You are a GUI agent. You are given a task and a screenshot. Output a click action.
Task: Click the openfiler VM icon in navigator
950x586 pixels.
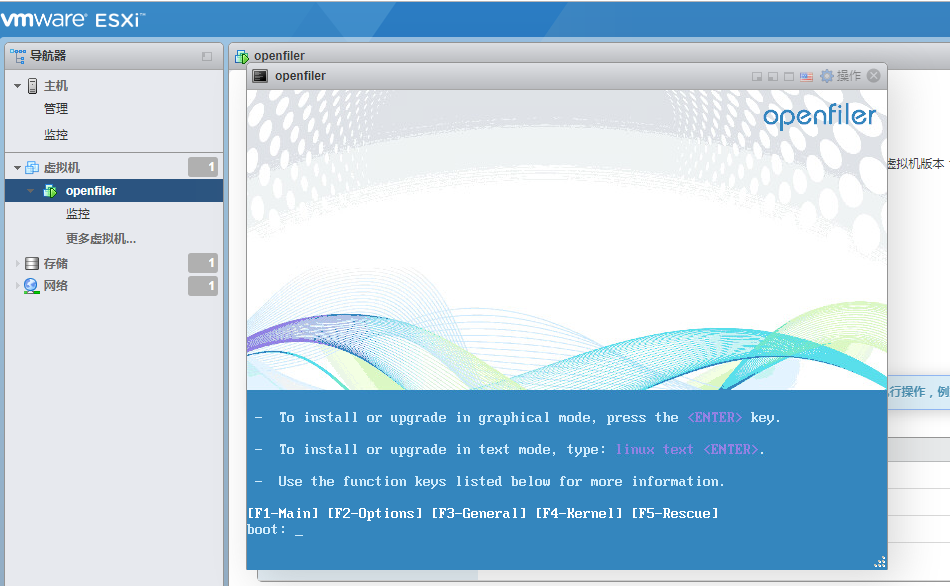[50, 191]
